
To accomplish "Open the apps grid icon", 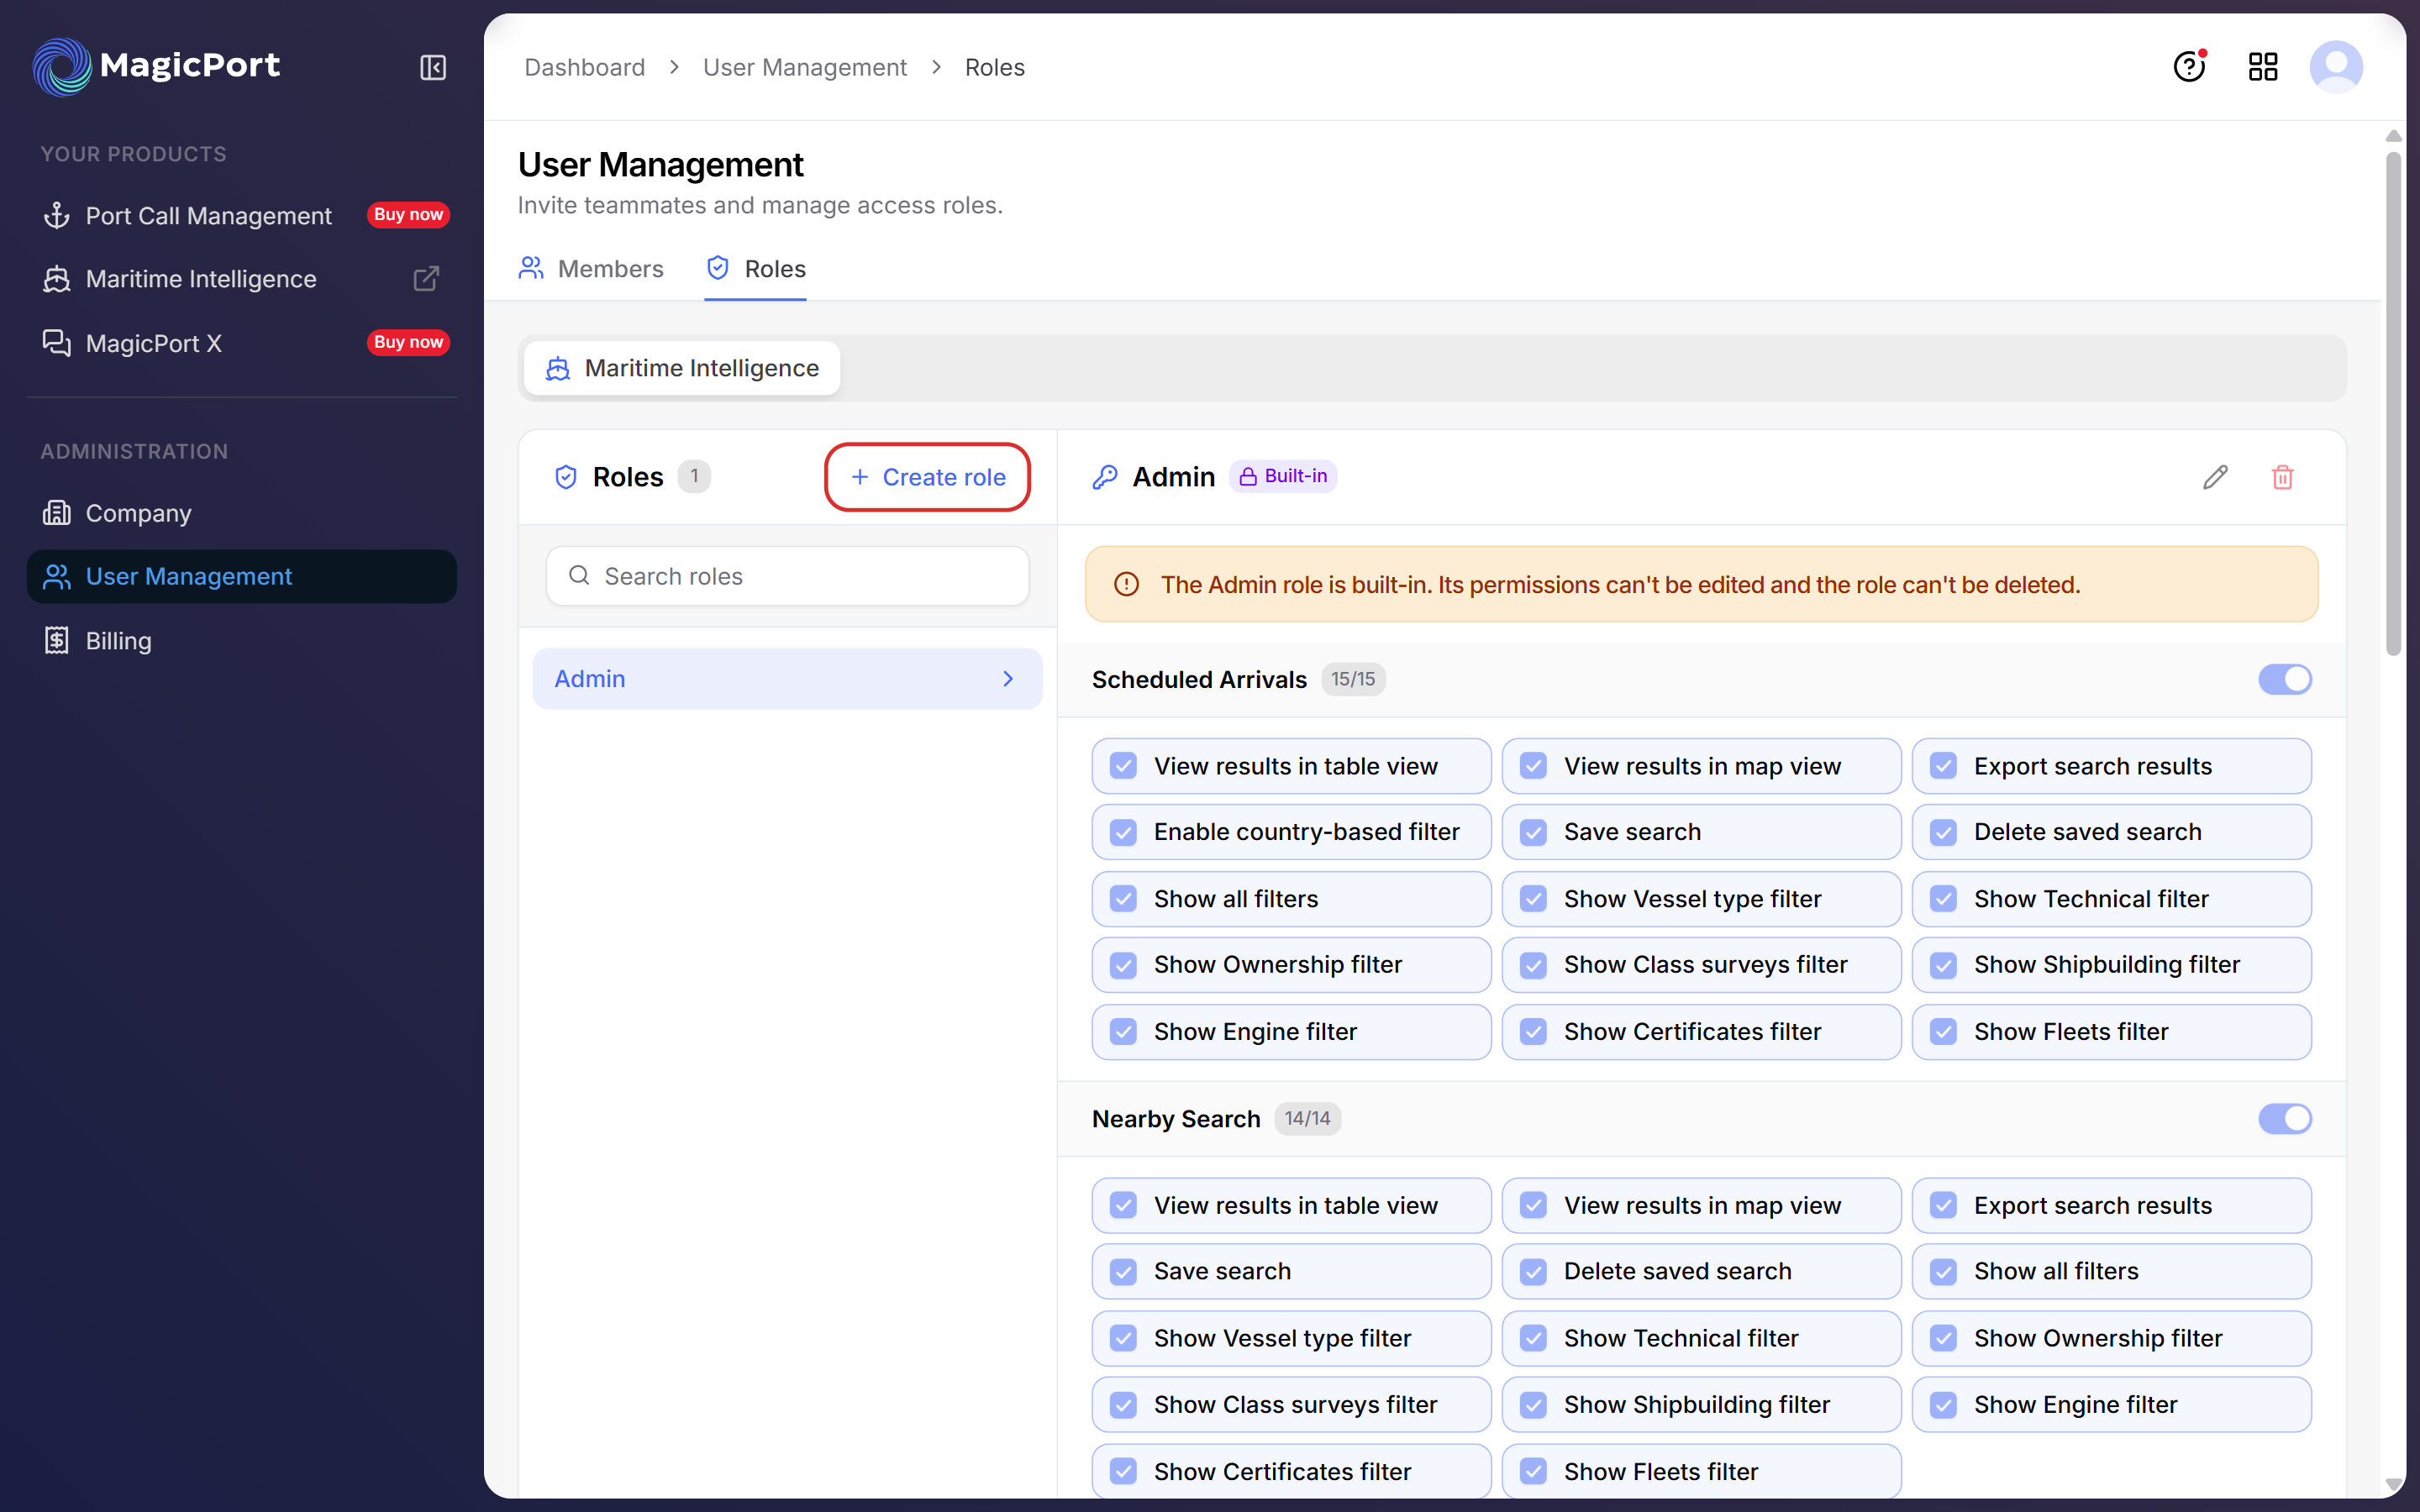I will (2263, 67).
